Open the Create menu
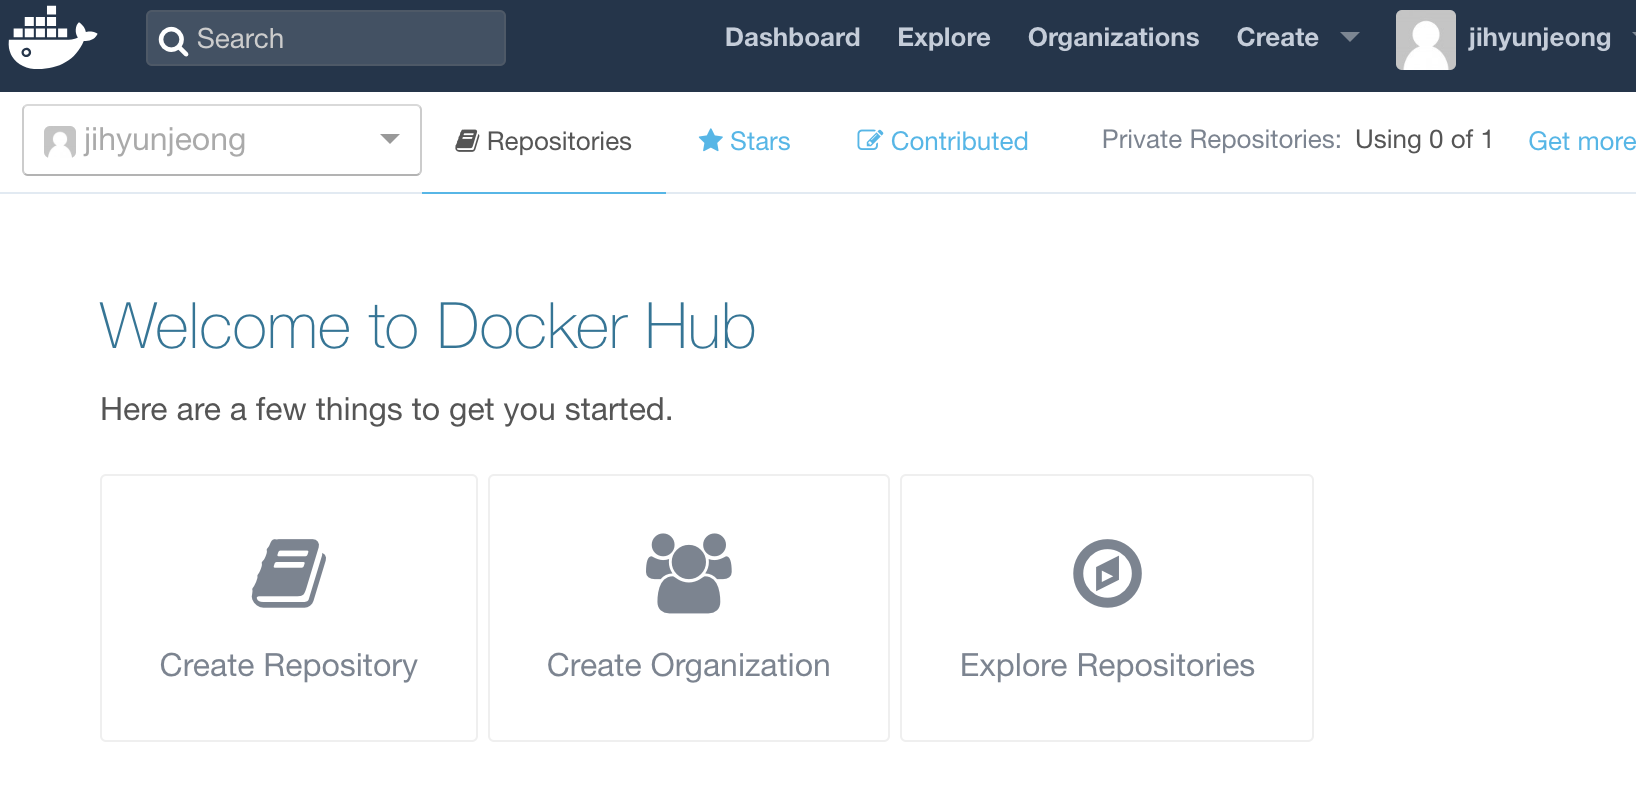Image resolution: width=1636 pixels, height=808 pixels. [1277, 38]
